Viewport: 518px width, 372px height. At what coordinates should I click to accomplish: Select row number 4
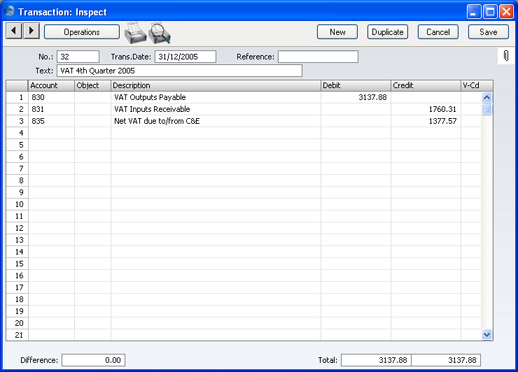click(17, 133)
